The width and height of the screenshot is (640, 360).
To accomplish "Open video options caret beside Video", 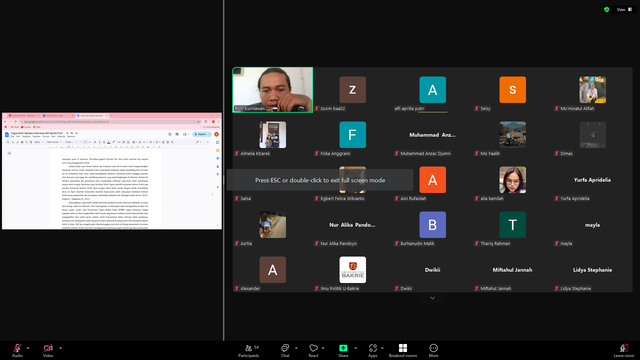I will (60, 348).
